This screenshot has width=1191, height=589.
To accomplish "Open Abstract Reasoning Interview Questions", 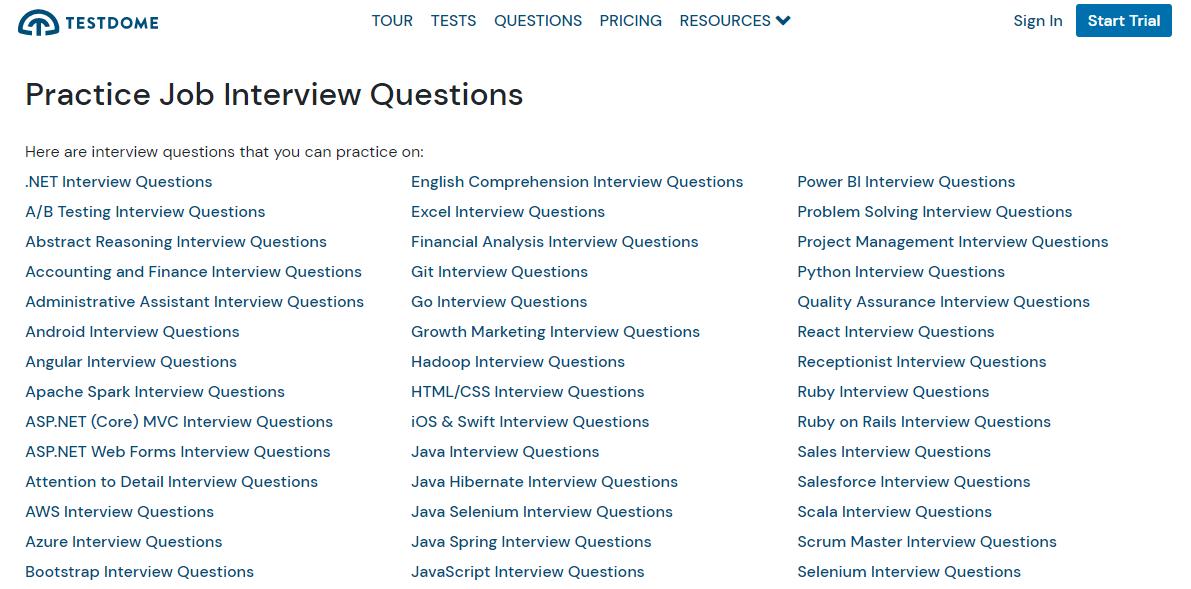I will [176, 242].
